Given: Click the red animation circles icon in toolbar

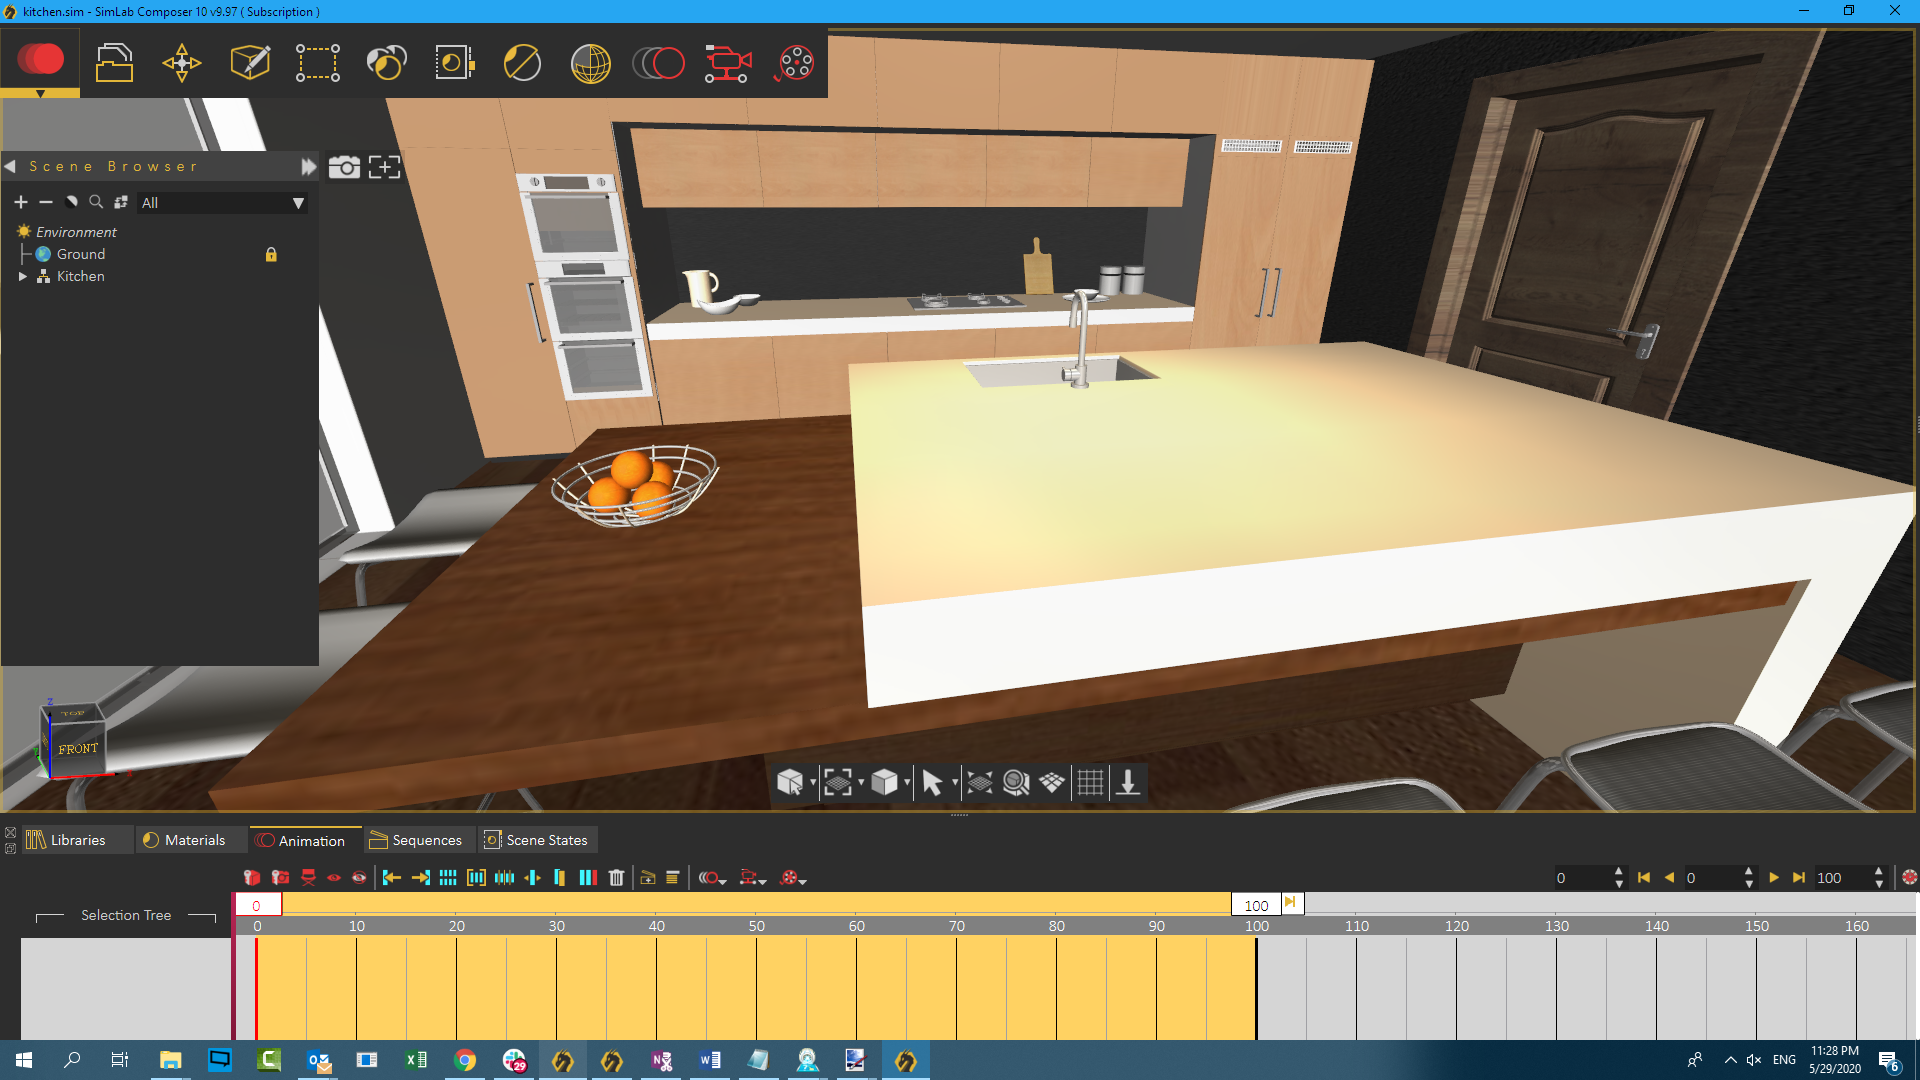Looking at the screenshot, I should [658, 63].
